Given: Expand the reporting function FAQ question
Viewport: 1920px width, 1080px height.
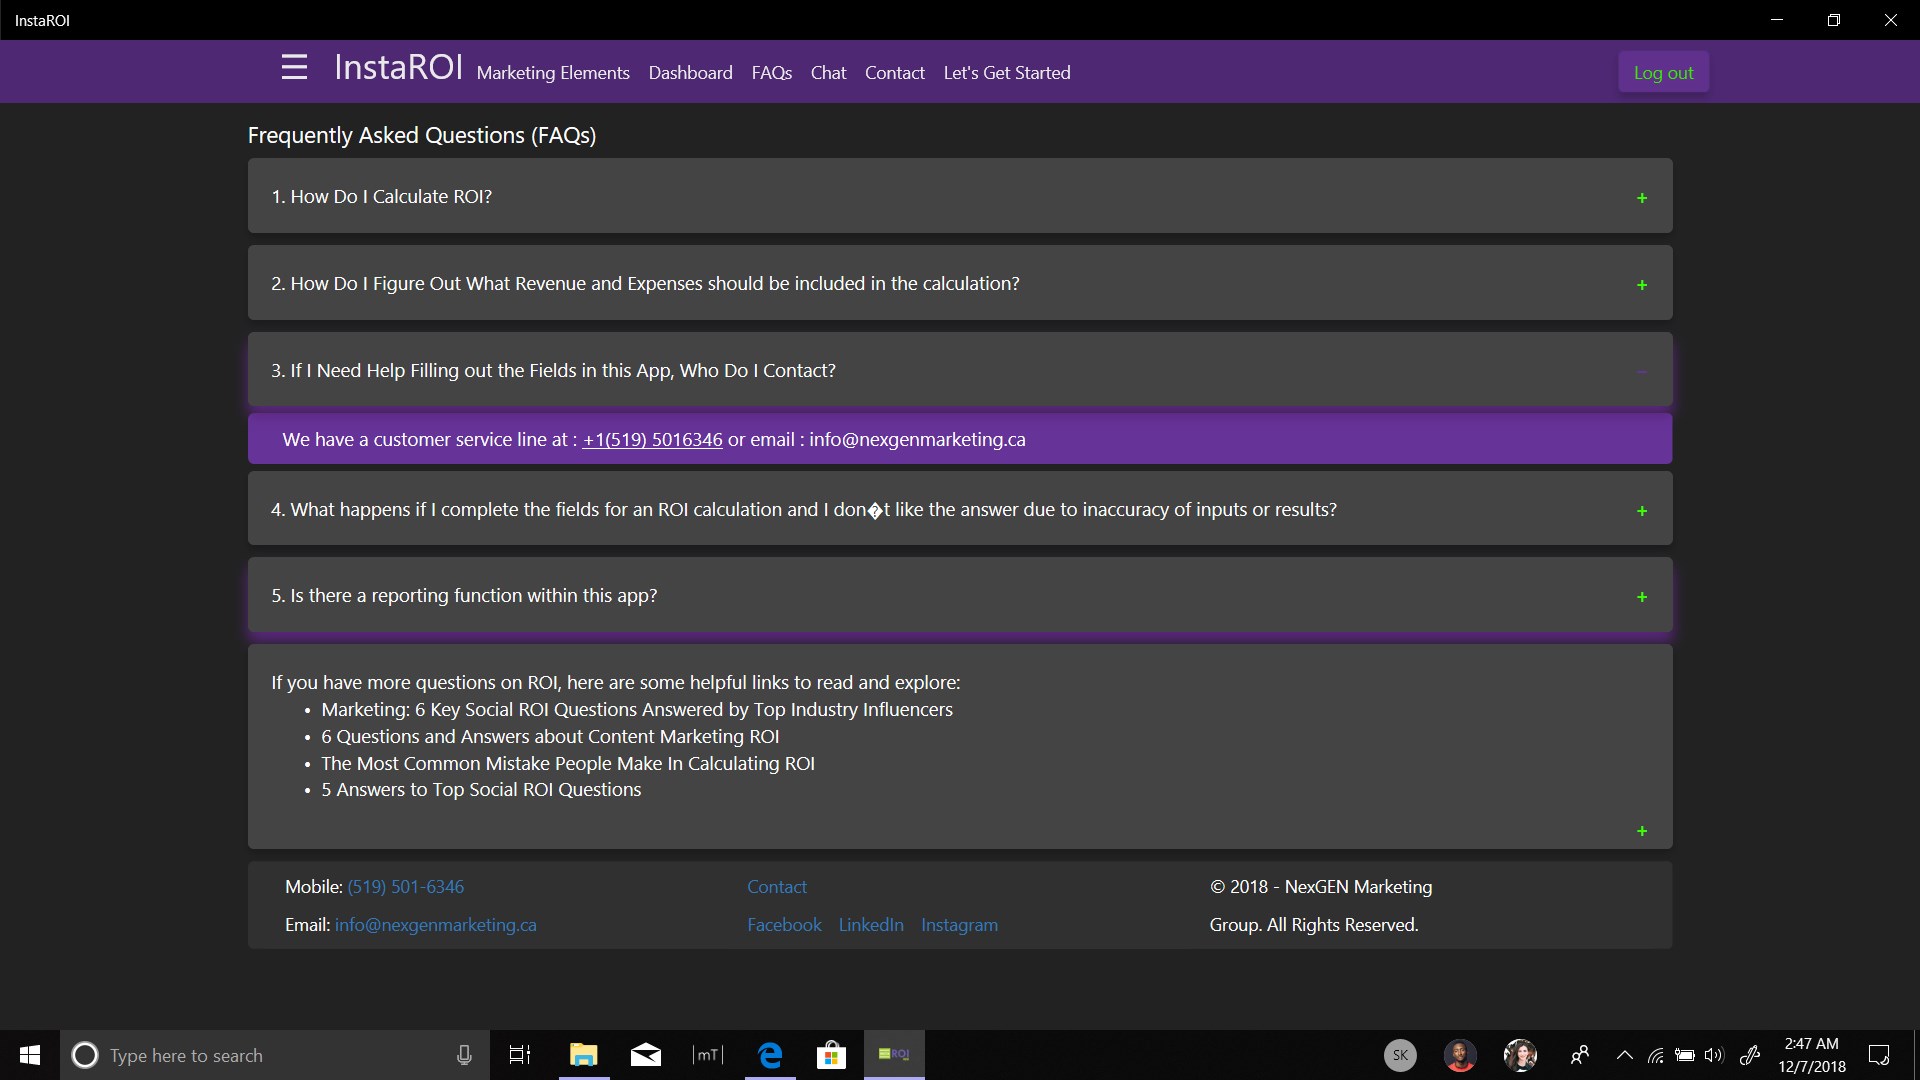Looking at the screenshot, I should point(959,596).
